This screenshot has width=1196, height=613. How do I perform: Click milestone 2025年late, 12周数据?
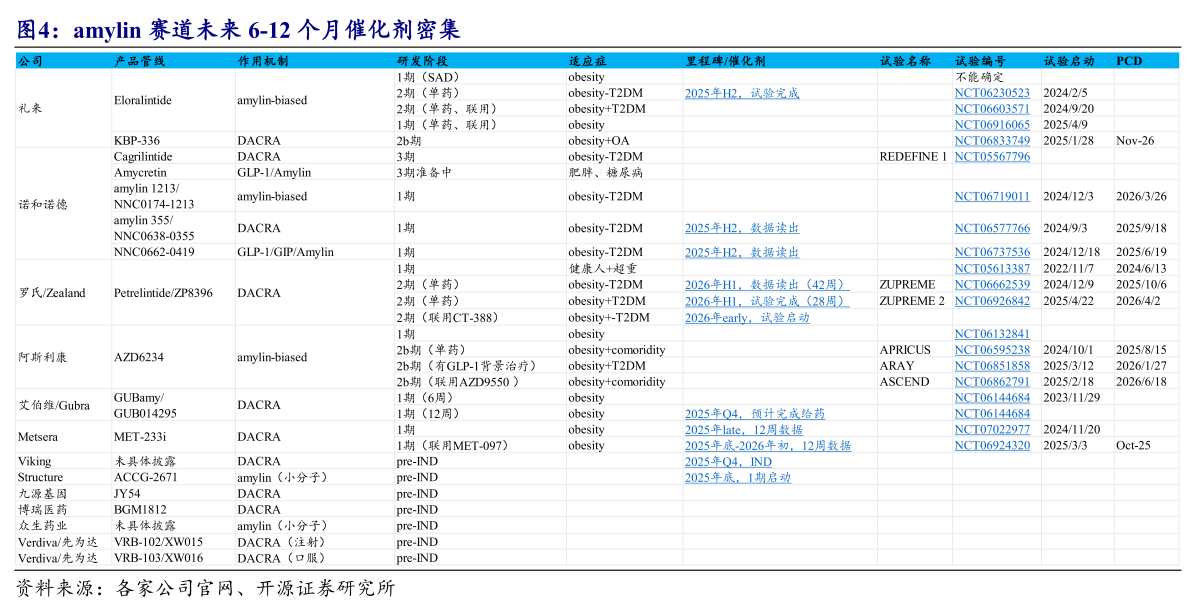point(744,430)
